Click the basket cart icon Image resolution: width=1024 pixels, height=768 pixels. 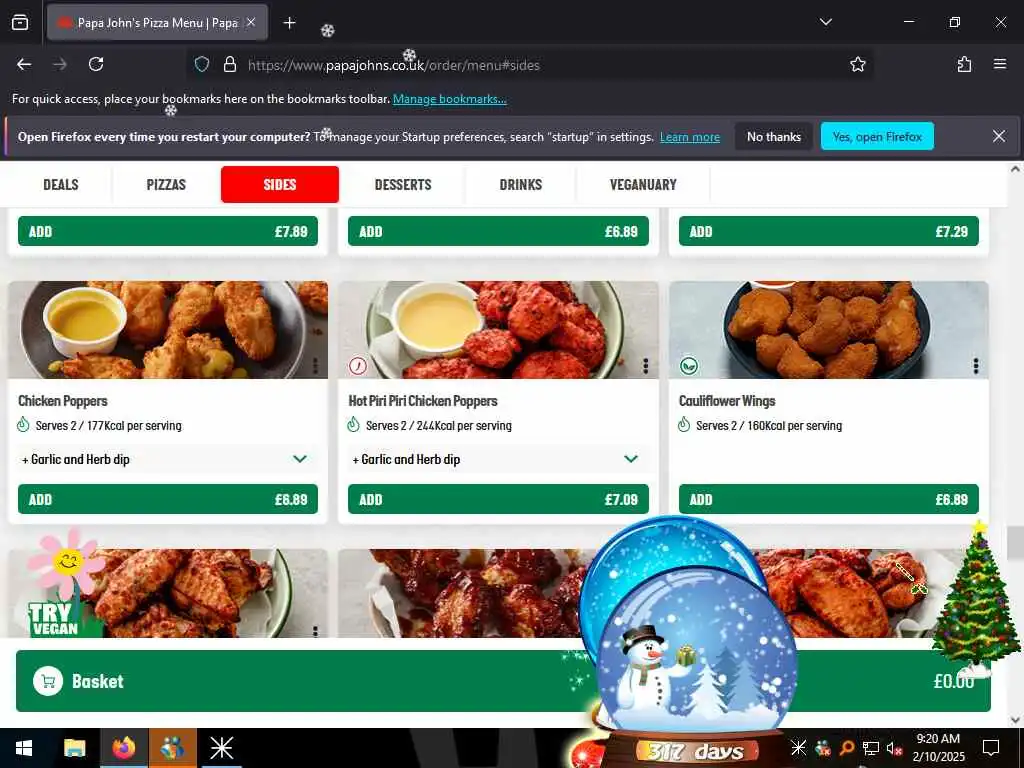(48, 681)
